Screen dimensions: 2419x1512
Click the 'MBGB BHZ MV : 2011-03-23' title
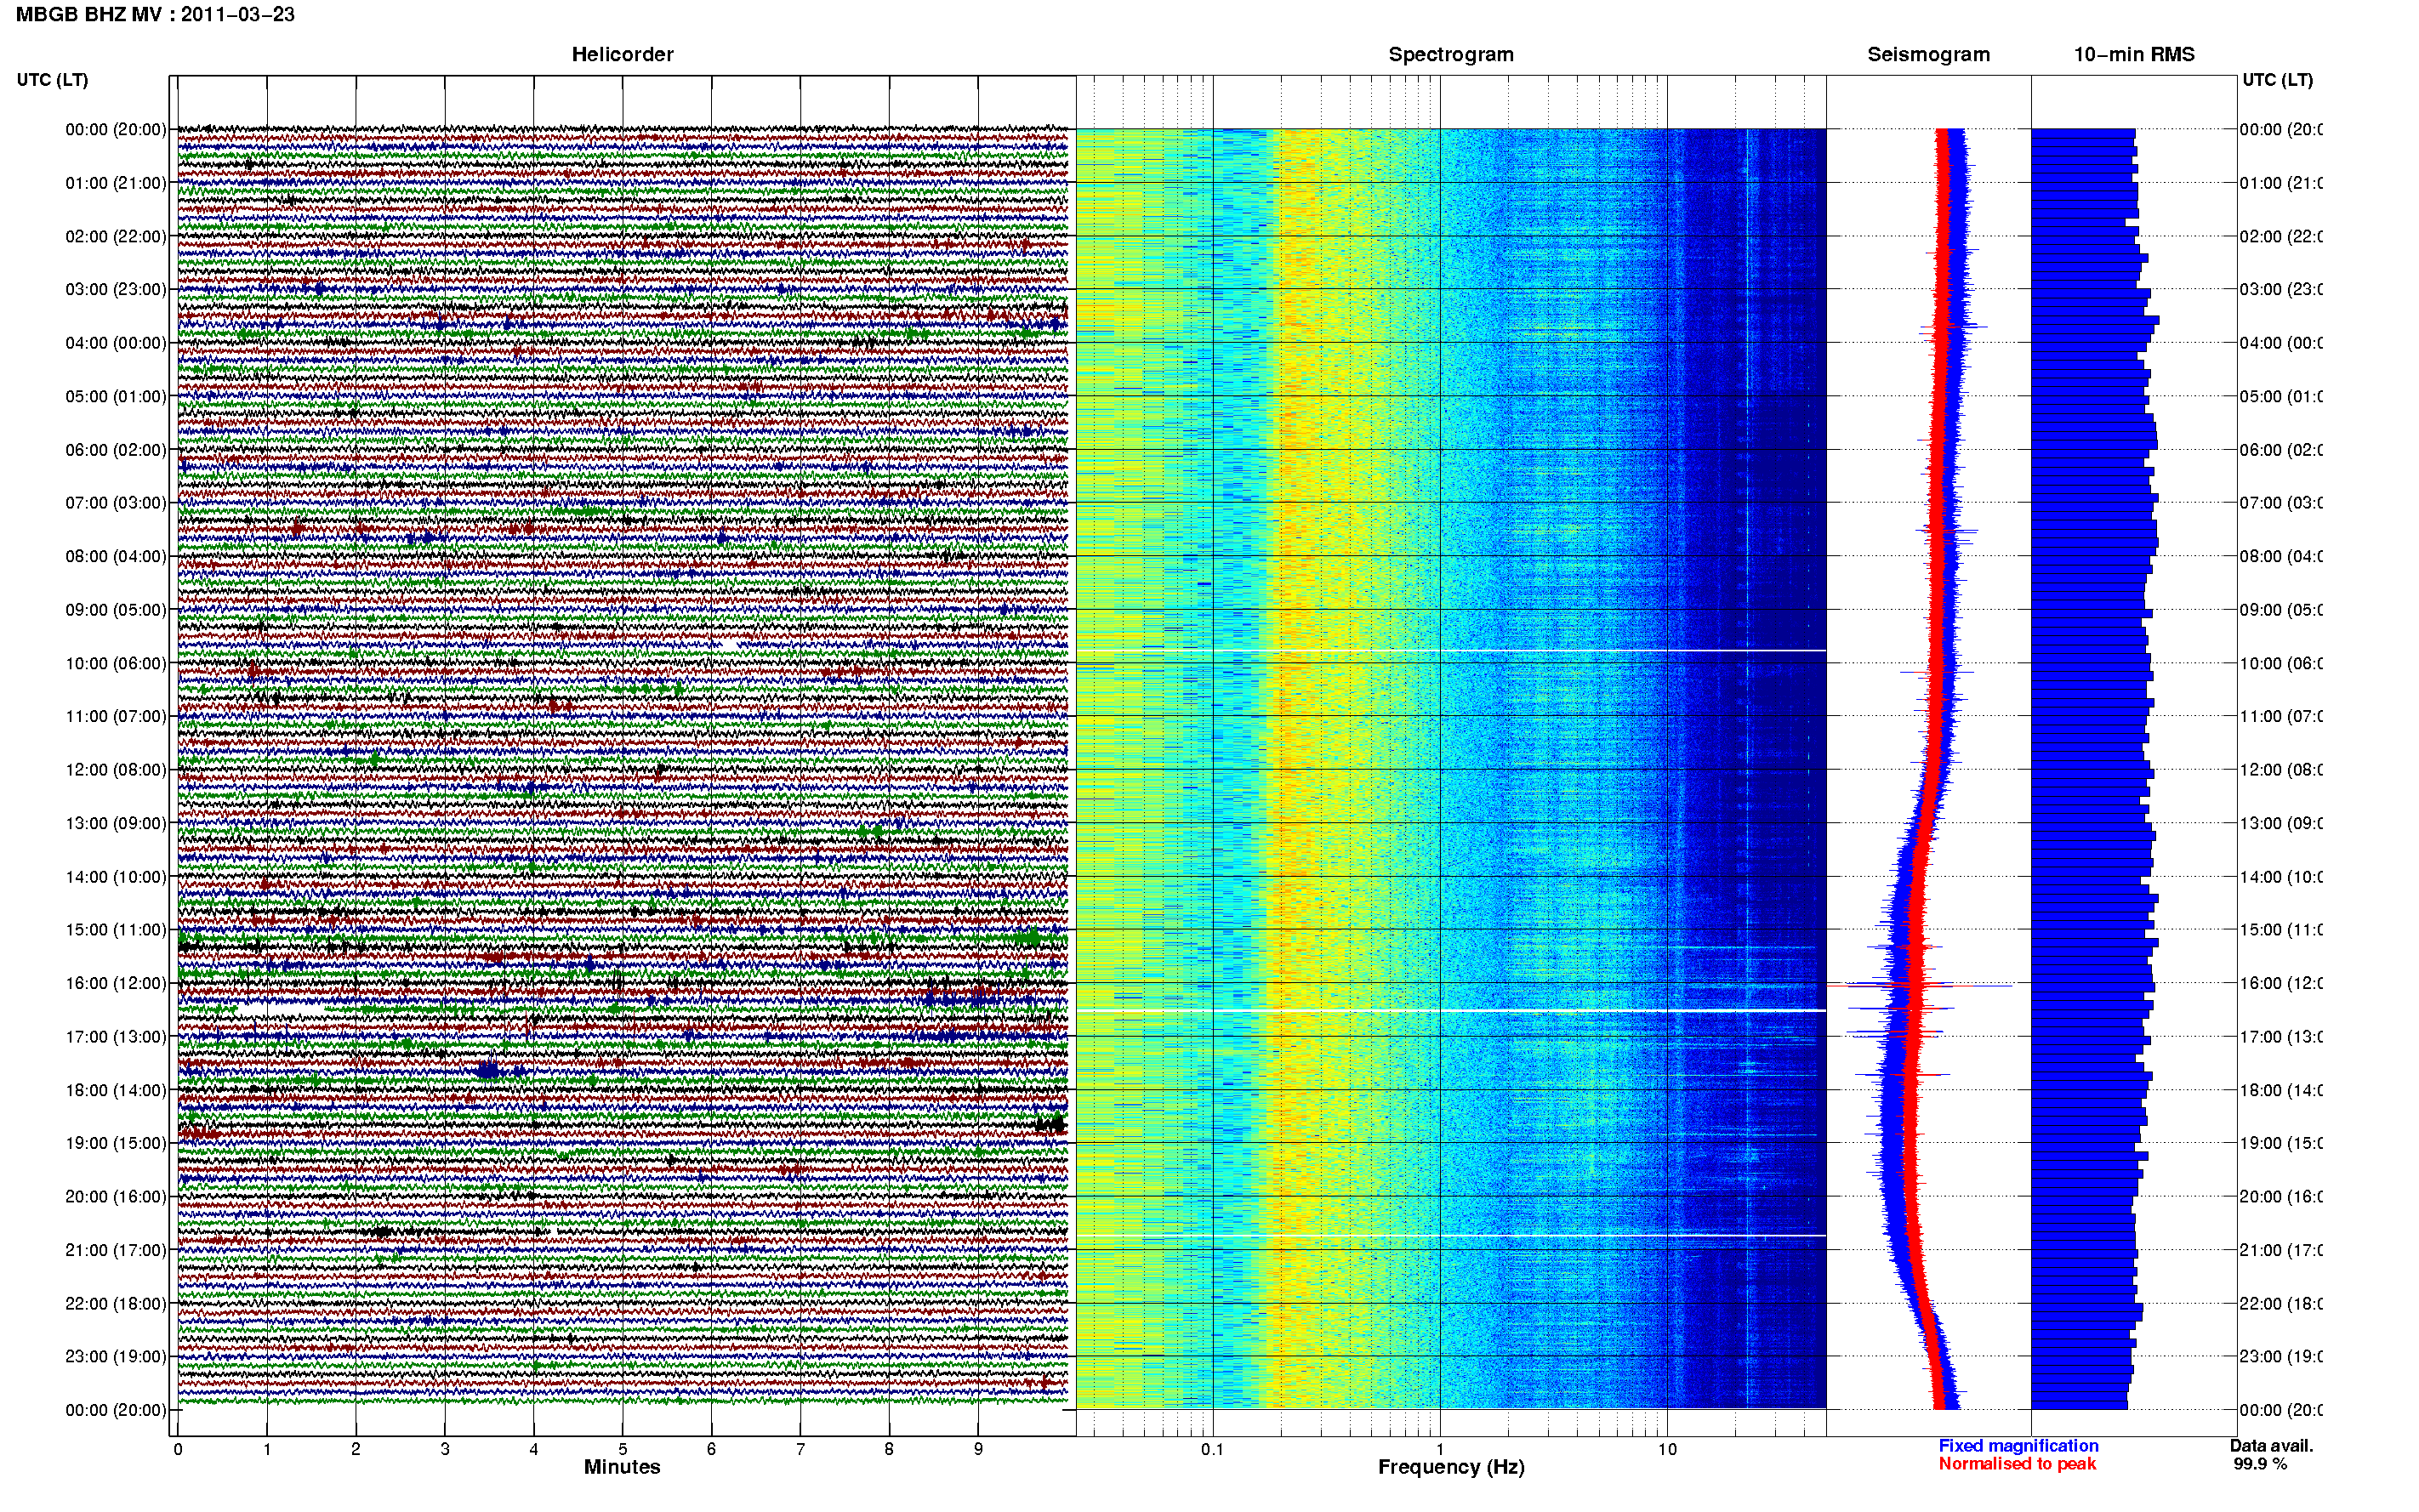[x=155, y=14]
